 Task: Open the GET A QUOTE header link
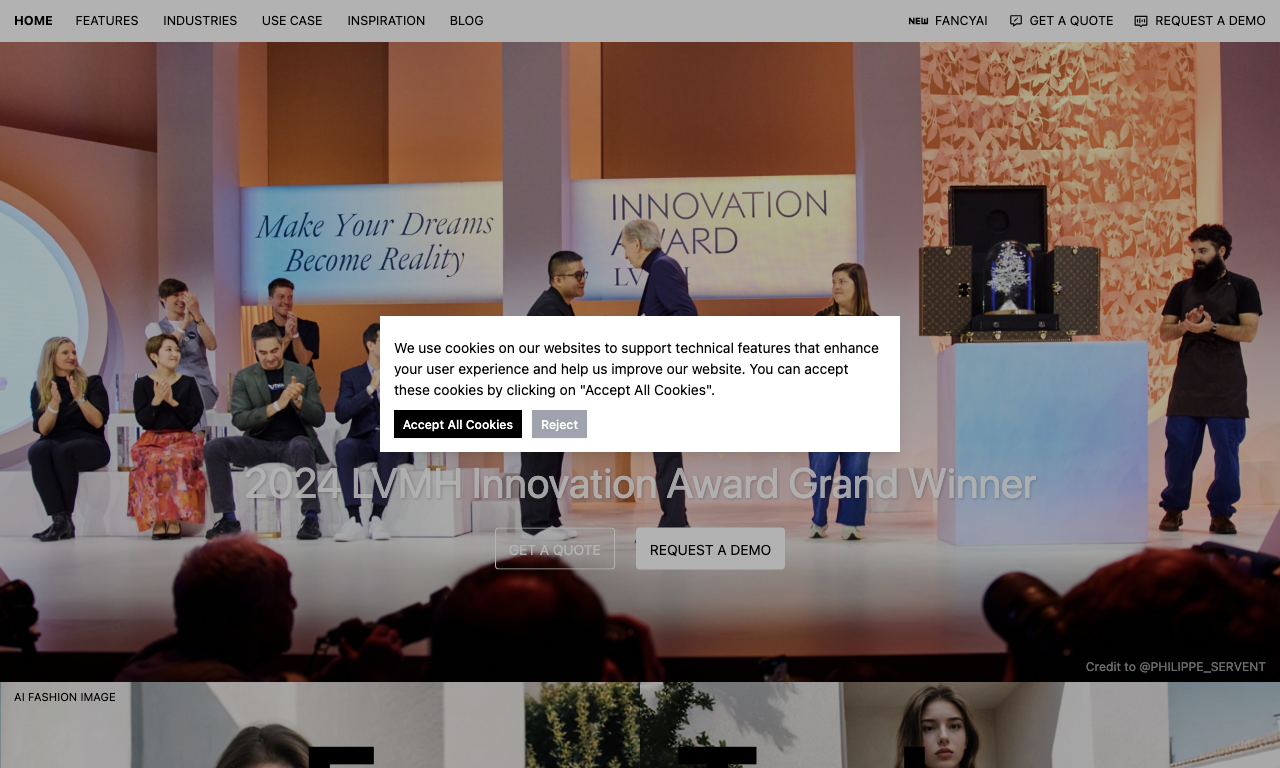[1071, 20]
